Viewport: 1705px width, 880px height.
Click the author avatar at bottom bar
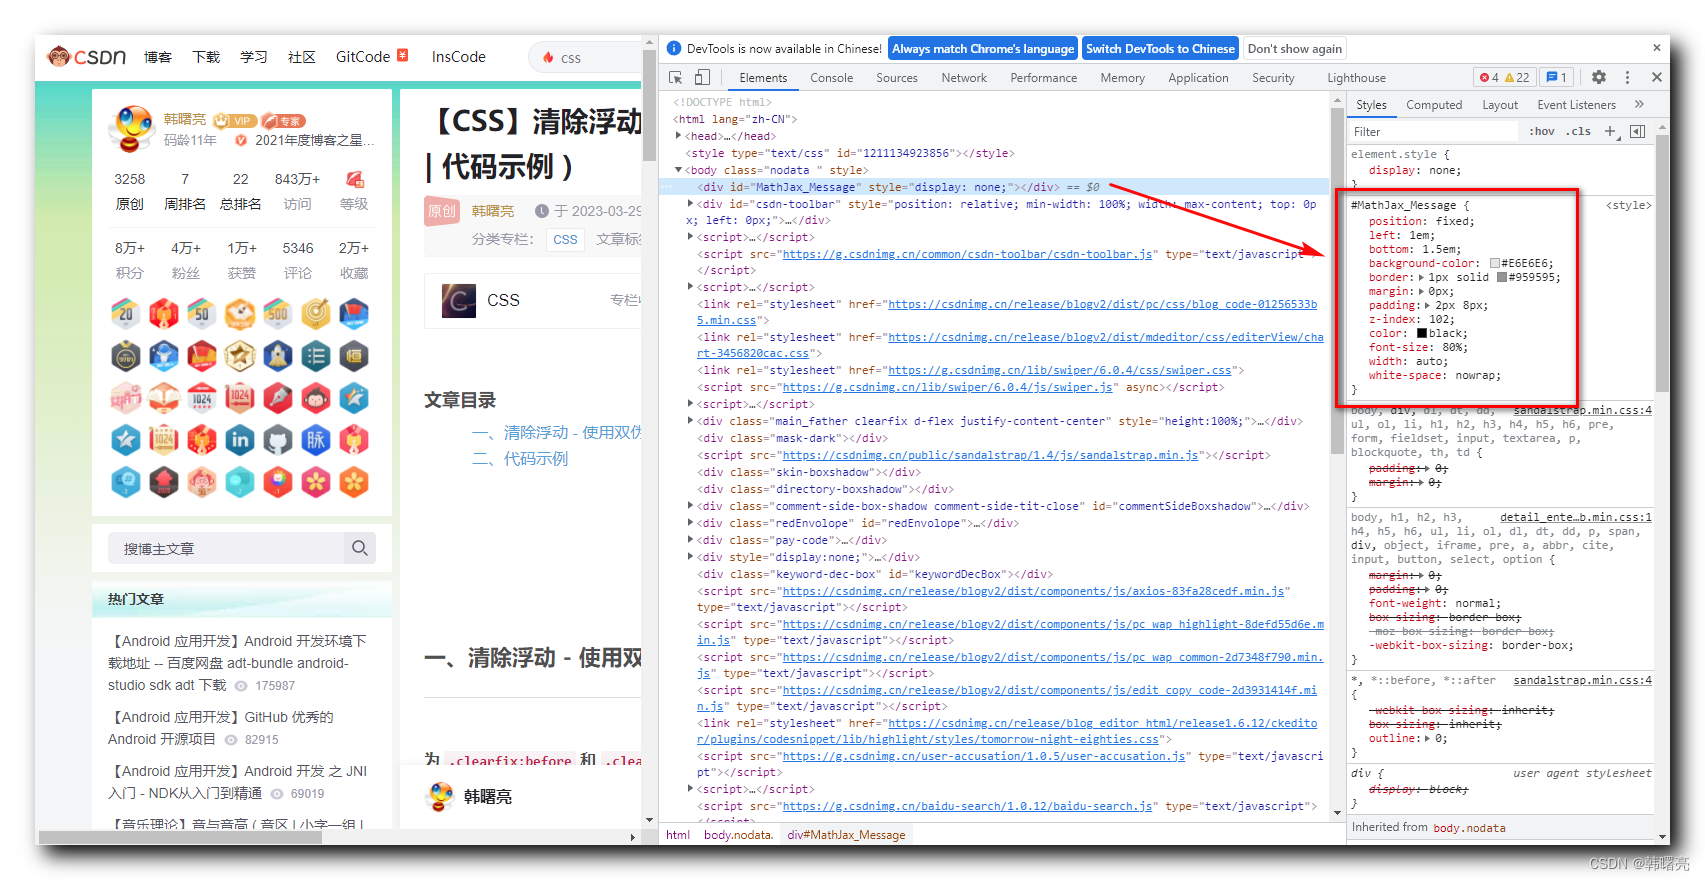pyautogui.click(x=440, y=796)
